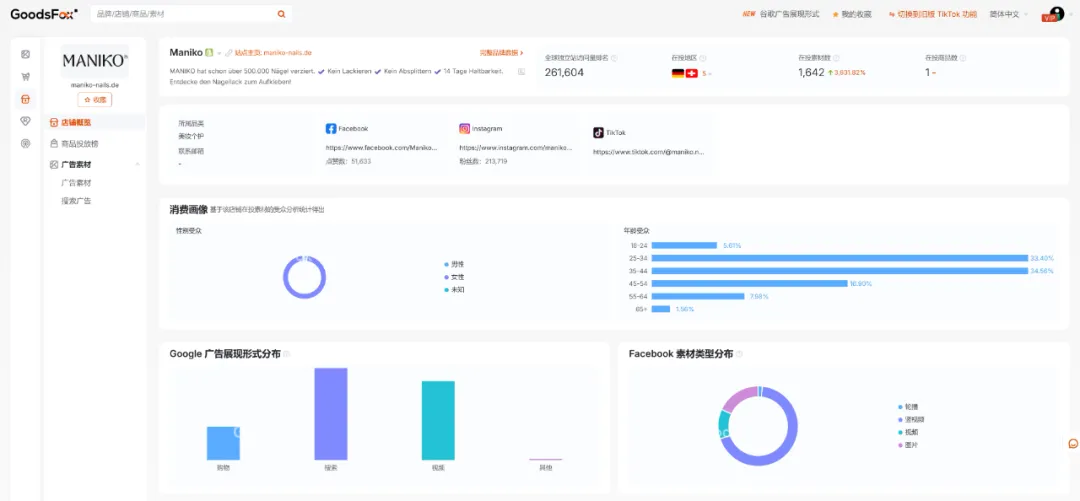Screen dimensions: 1080x501
Task: Toggle 轮播 legend in Facebook chart
Action: pos(907,407)
